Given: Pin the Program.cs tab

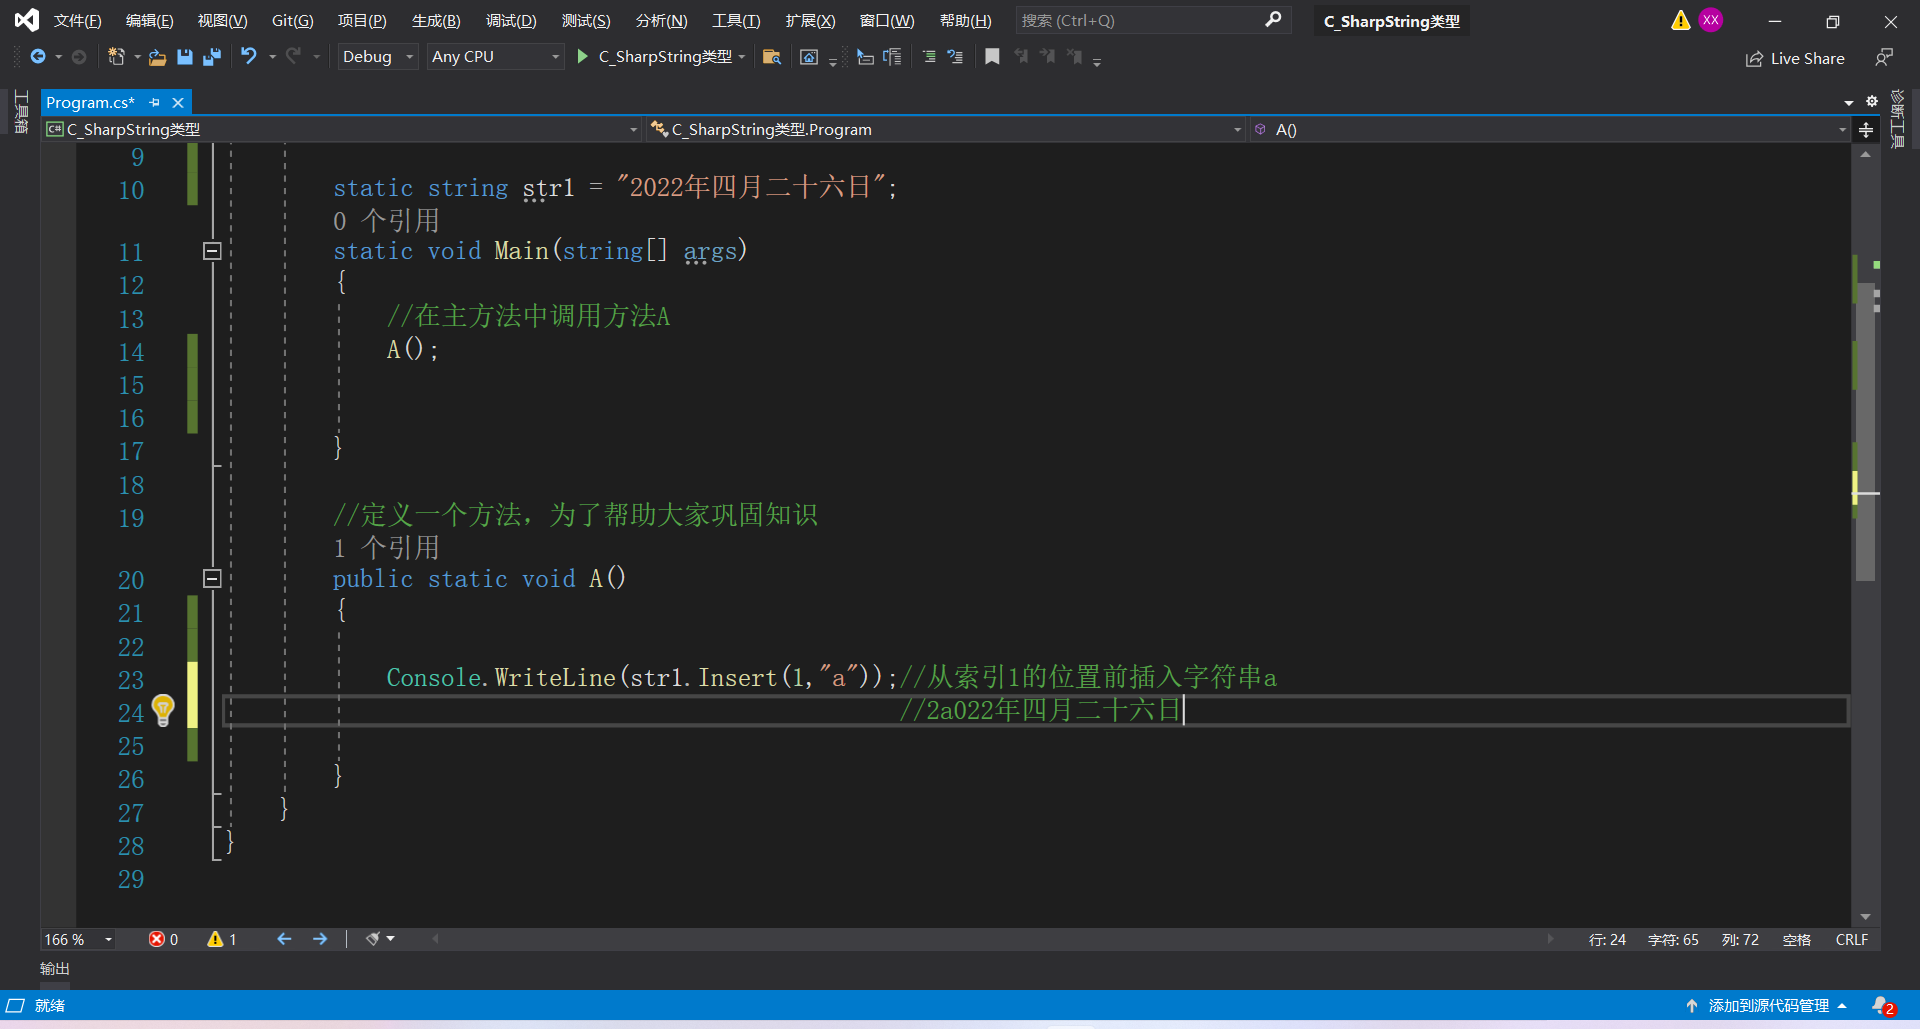Looking at the screenshot, I should [x=155, y=103].
